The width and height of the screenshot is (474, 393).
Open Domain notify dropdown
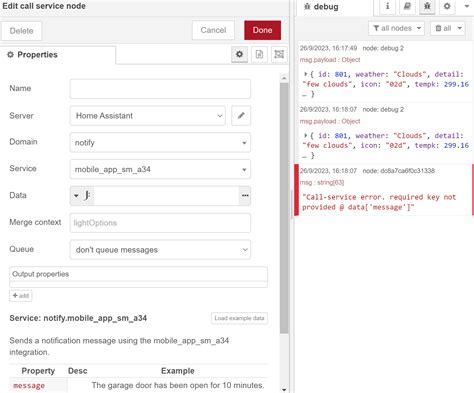click(x=160, y=143)
